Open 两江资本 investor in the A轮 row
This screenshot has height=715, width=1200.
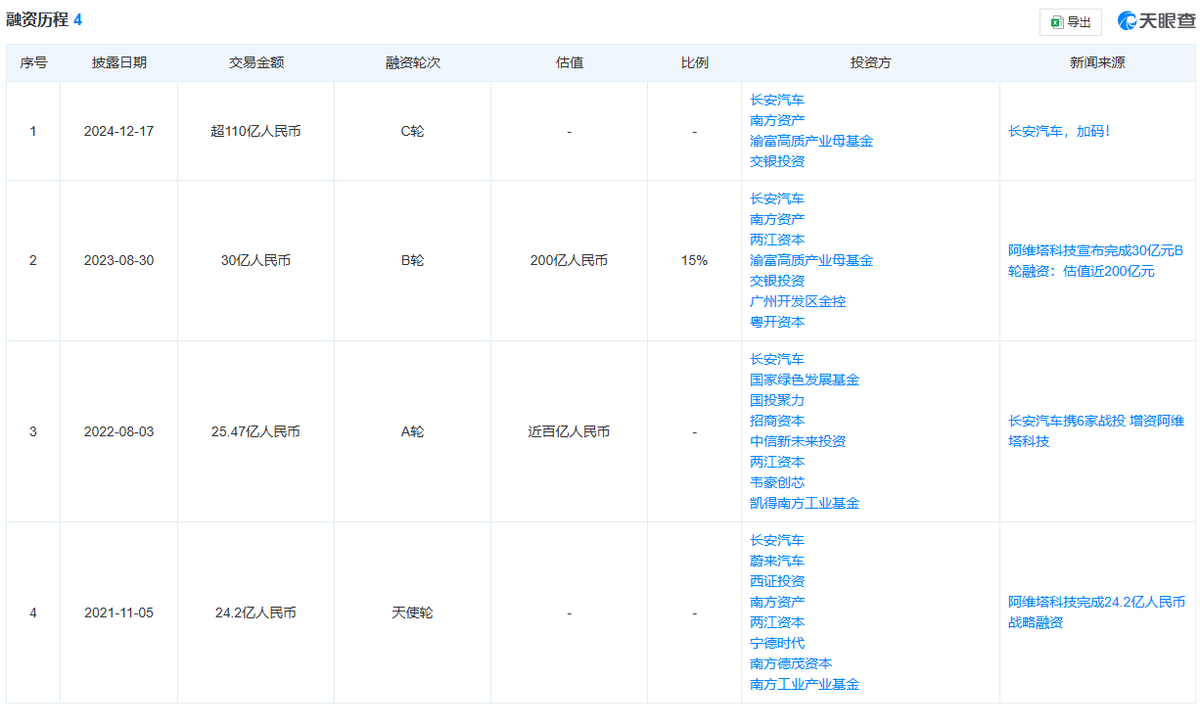pos(777,462)
